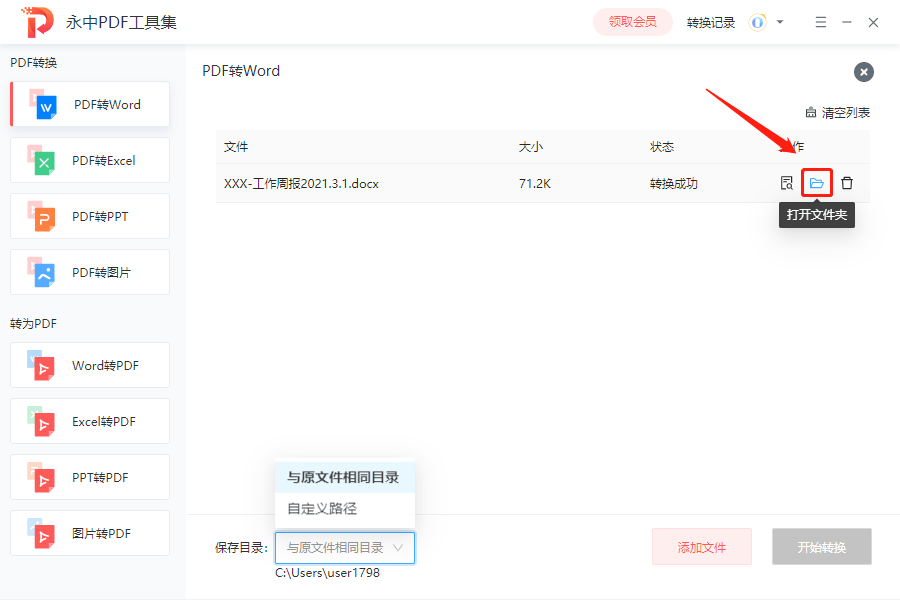The image size is (900, 600).
Task: Click the 添加文件 button
Action: click(701, 547)
